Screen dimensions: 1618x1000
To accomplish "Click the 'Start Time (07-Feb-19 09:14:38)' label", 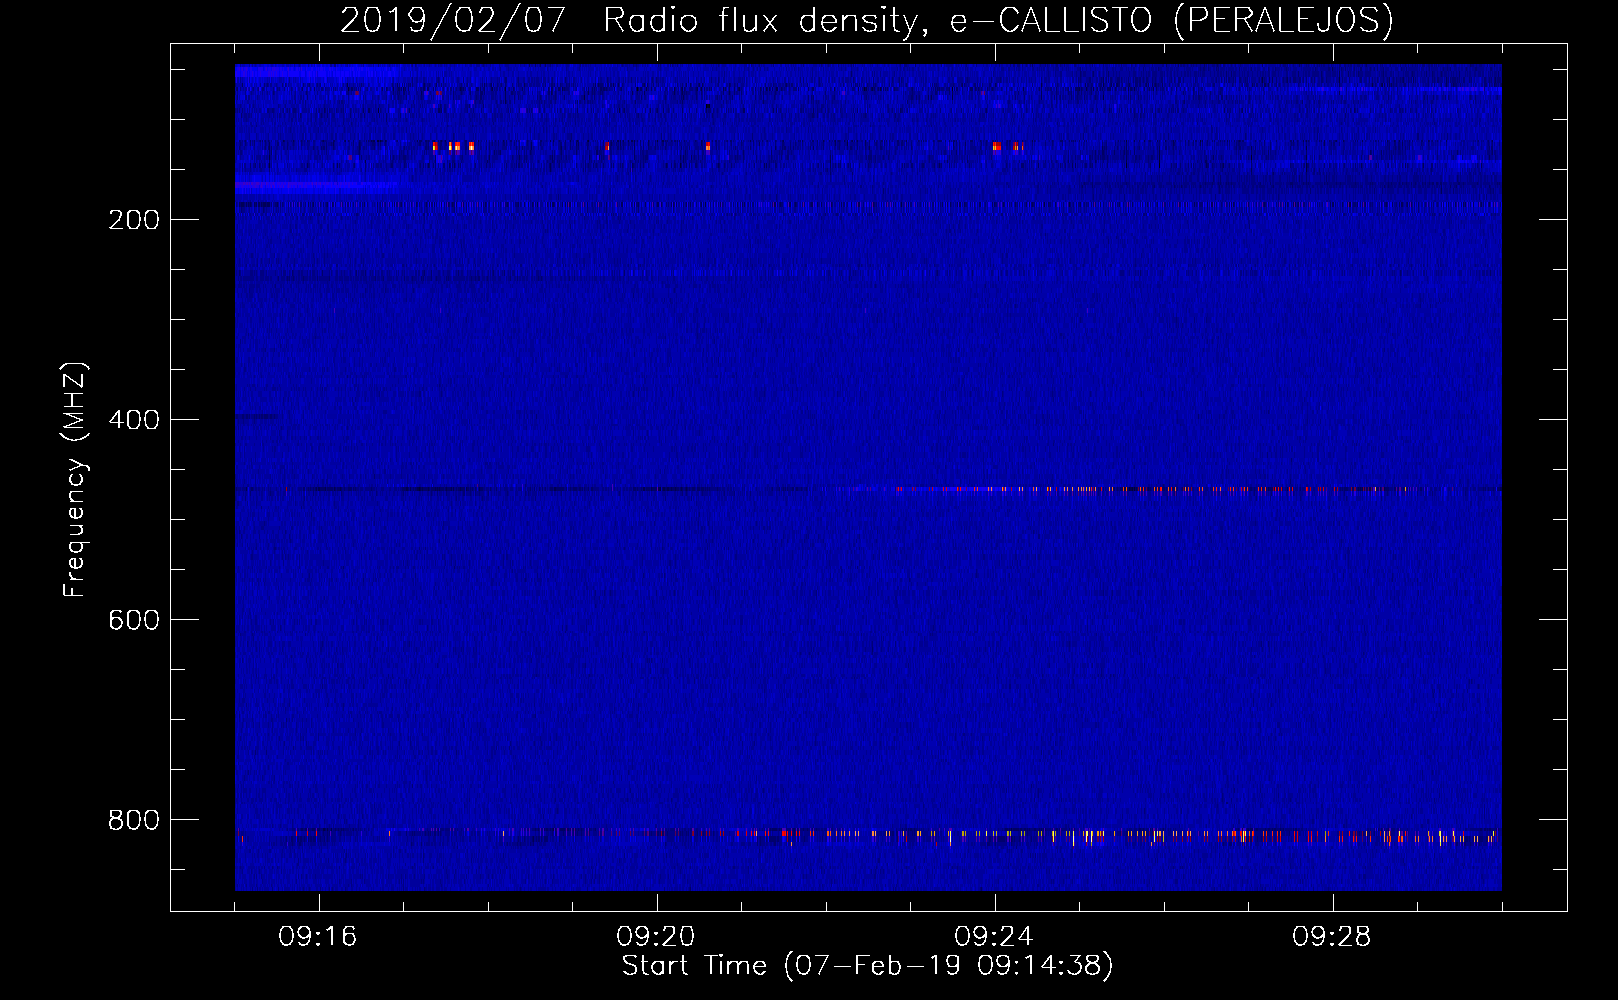I will pyautogui.click(x=867, y=966).
